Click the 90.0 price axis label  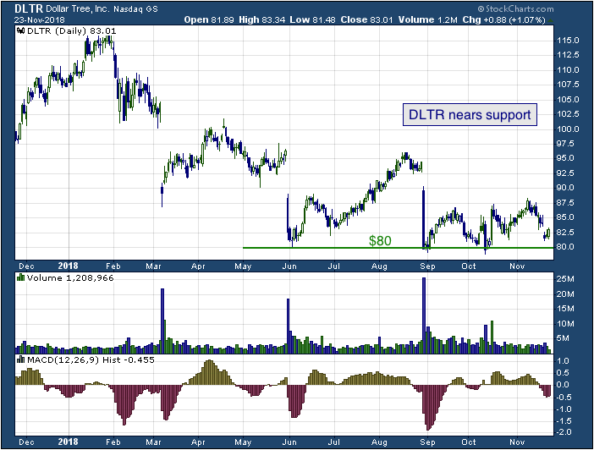click(x=565, y=188)
